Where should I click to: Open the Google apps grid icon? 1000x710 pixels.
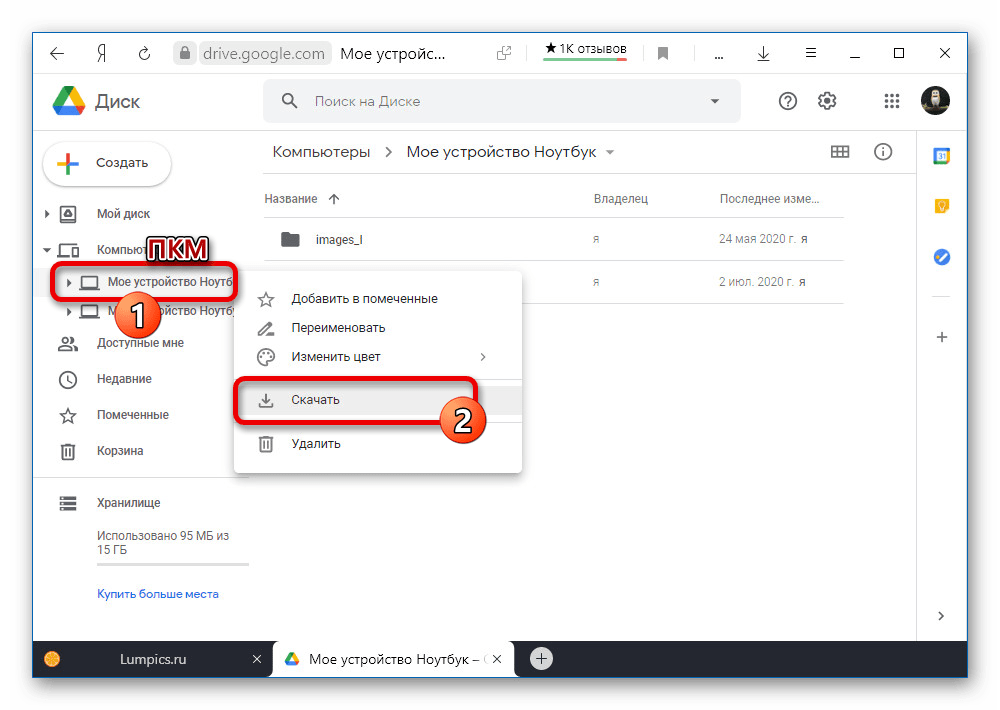892,101
